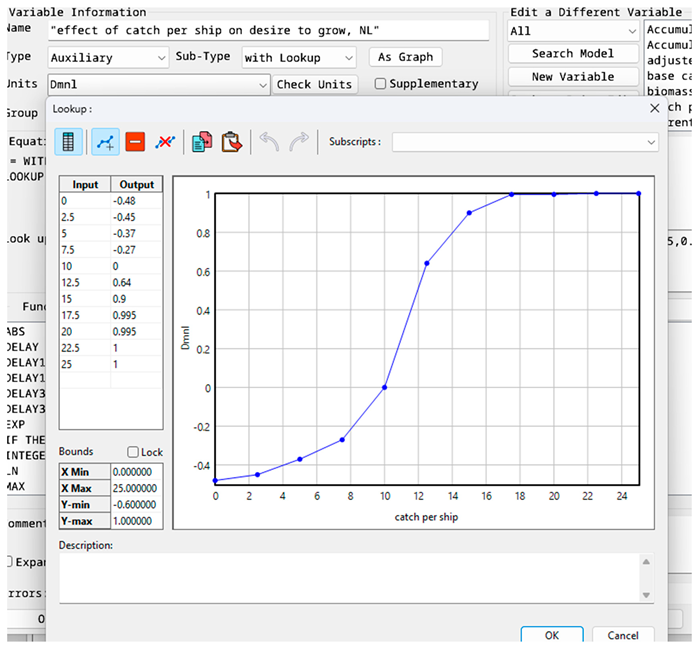Enable the Lock bounds checkbox
Viewport: 697px width, 647px height.
click(133, 453)
